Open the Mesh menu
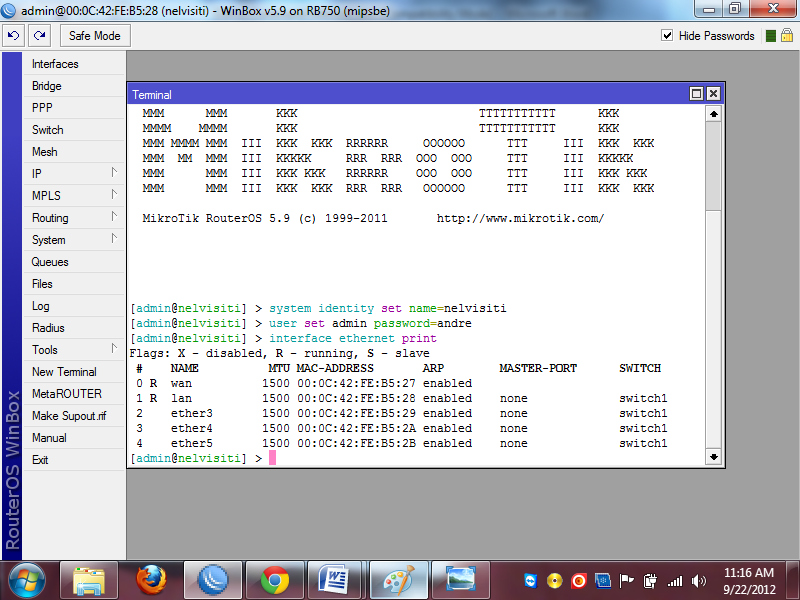The height and width of the screenshot is (600, 800). pos(74,152)
